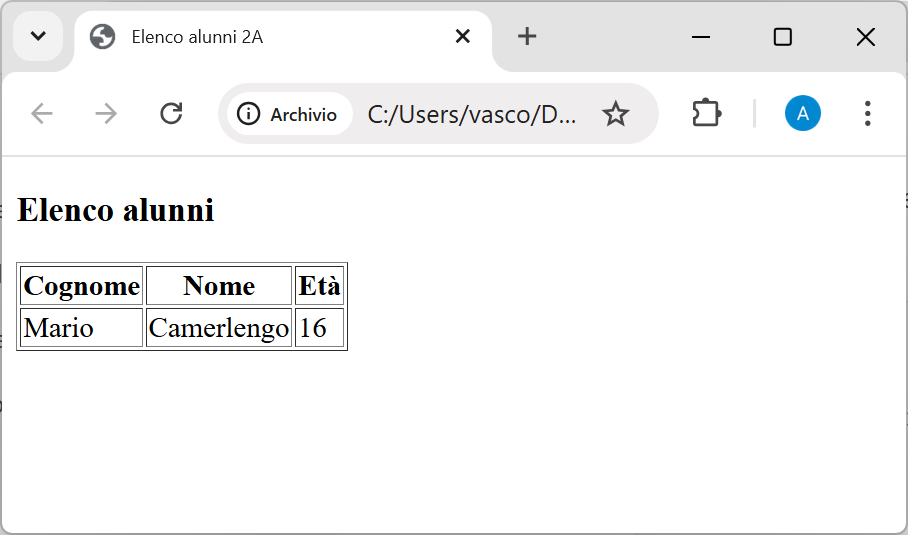Open the Extensions puzzle icon
Image resolution: width=908 pixels, height=535 pixels.
pyautogui.click(x=706, y=113)
